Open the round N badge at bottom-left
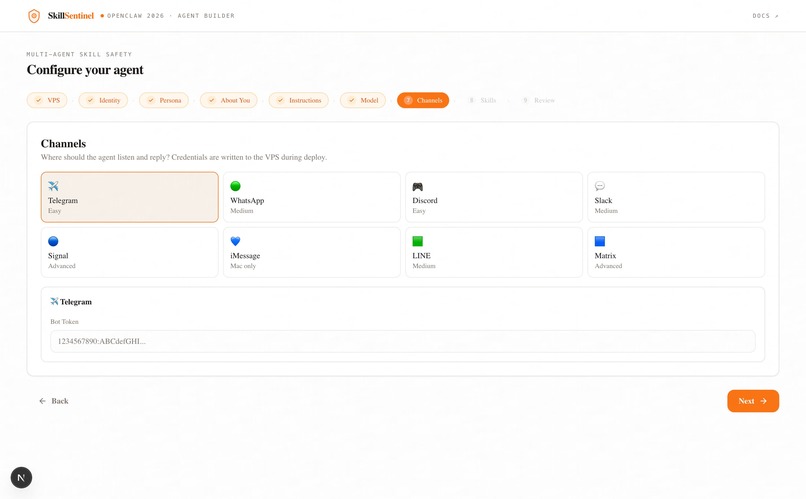This screenshot has width=806, height=499. 21,477
